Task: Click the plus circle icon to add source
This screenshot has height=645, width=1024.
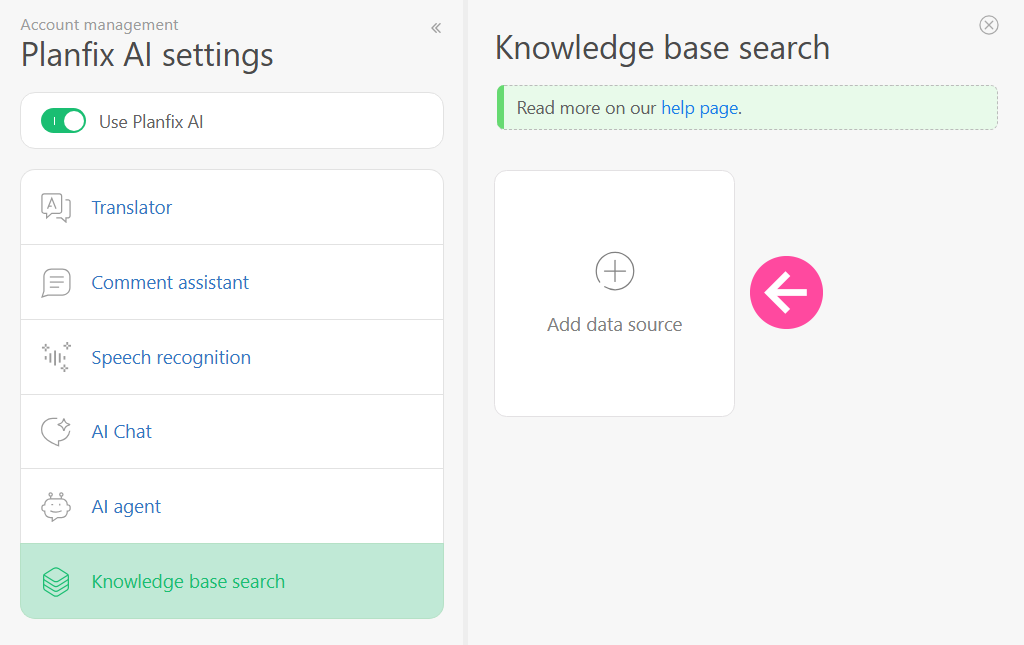Action: coord(615,271)
